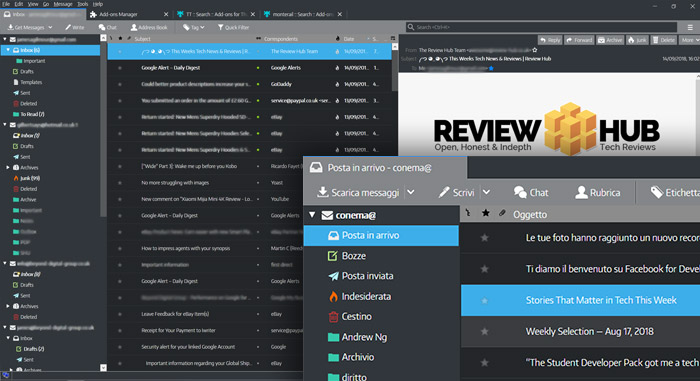Open Get Messages dropdown arrow
This screenshot has width=700, height=381.
click(50, 27)
